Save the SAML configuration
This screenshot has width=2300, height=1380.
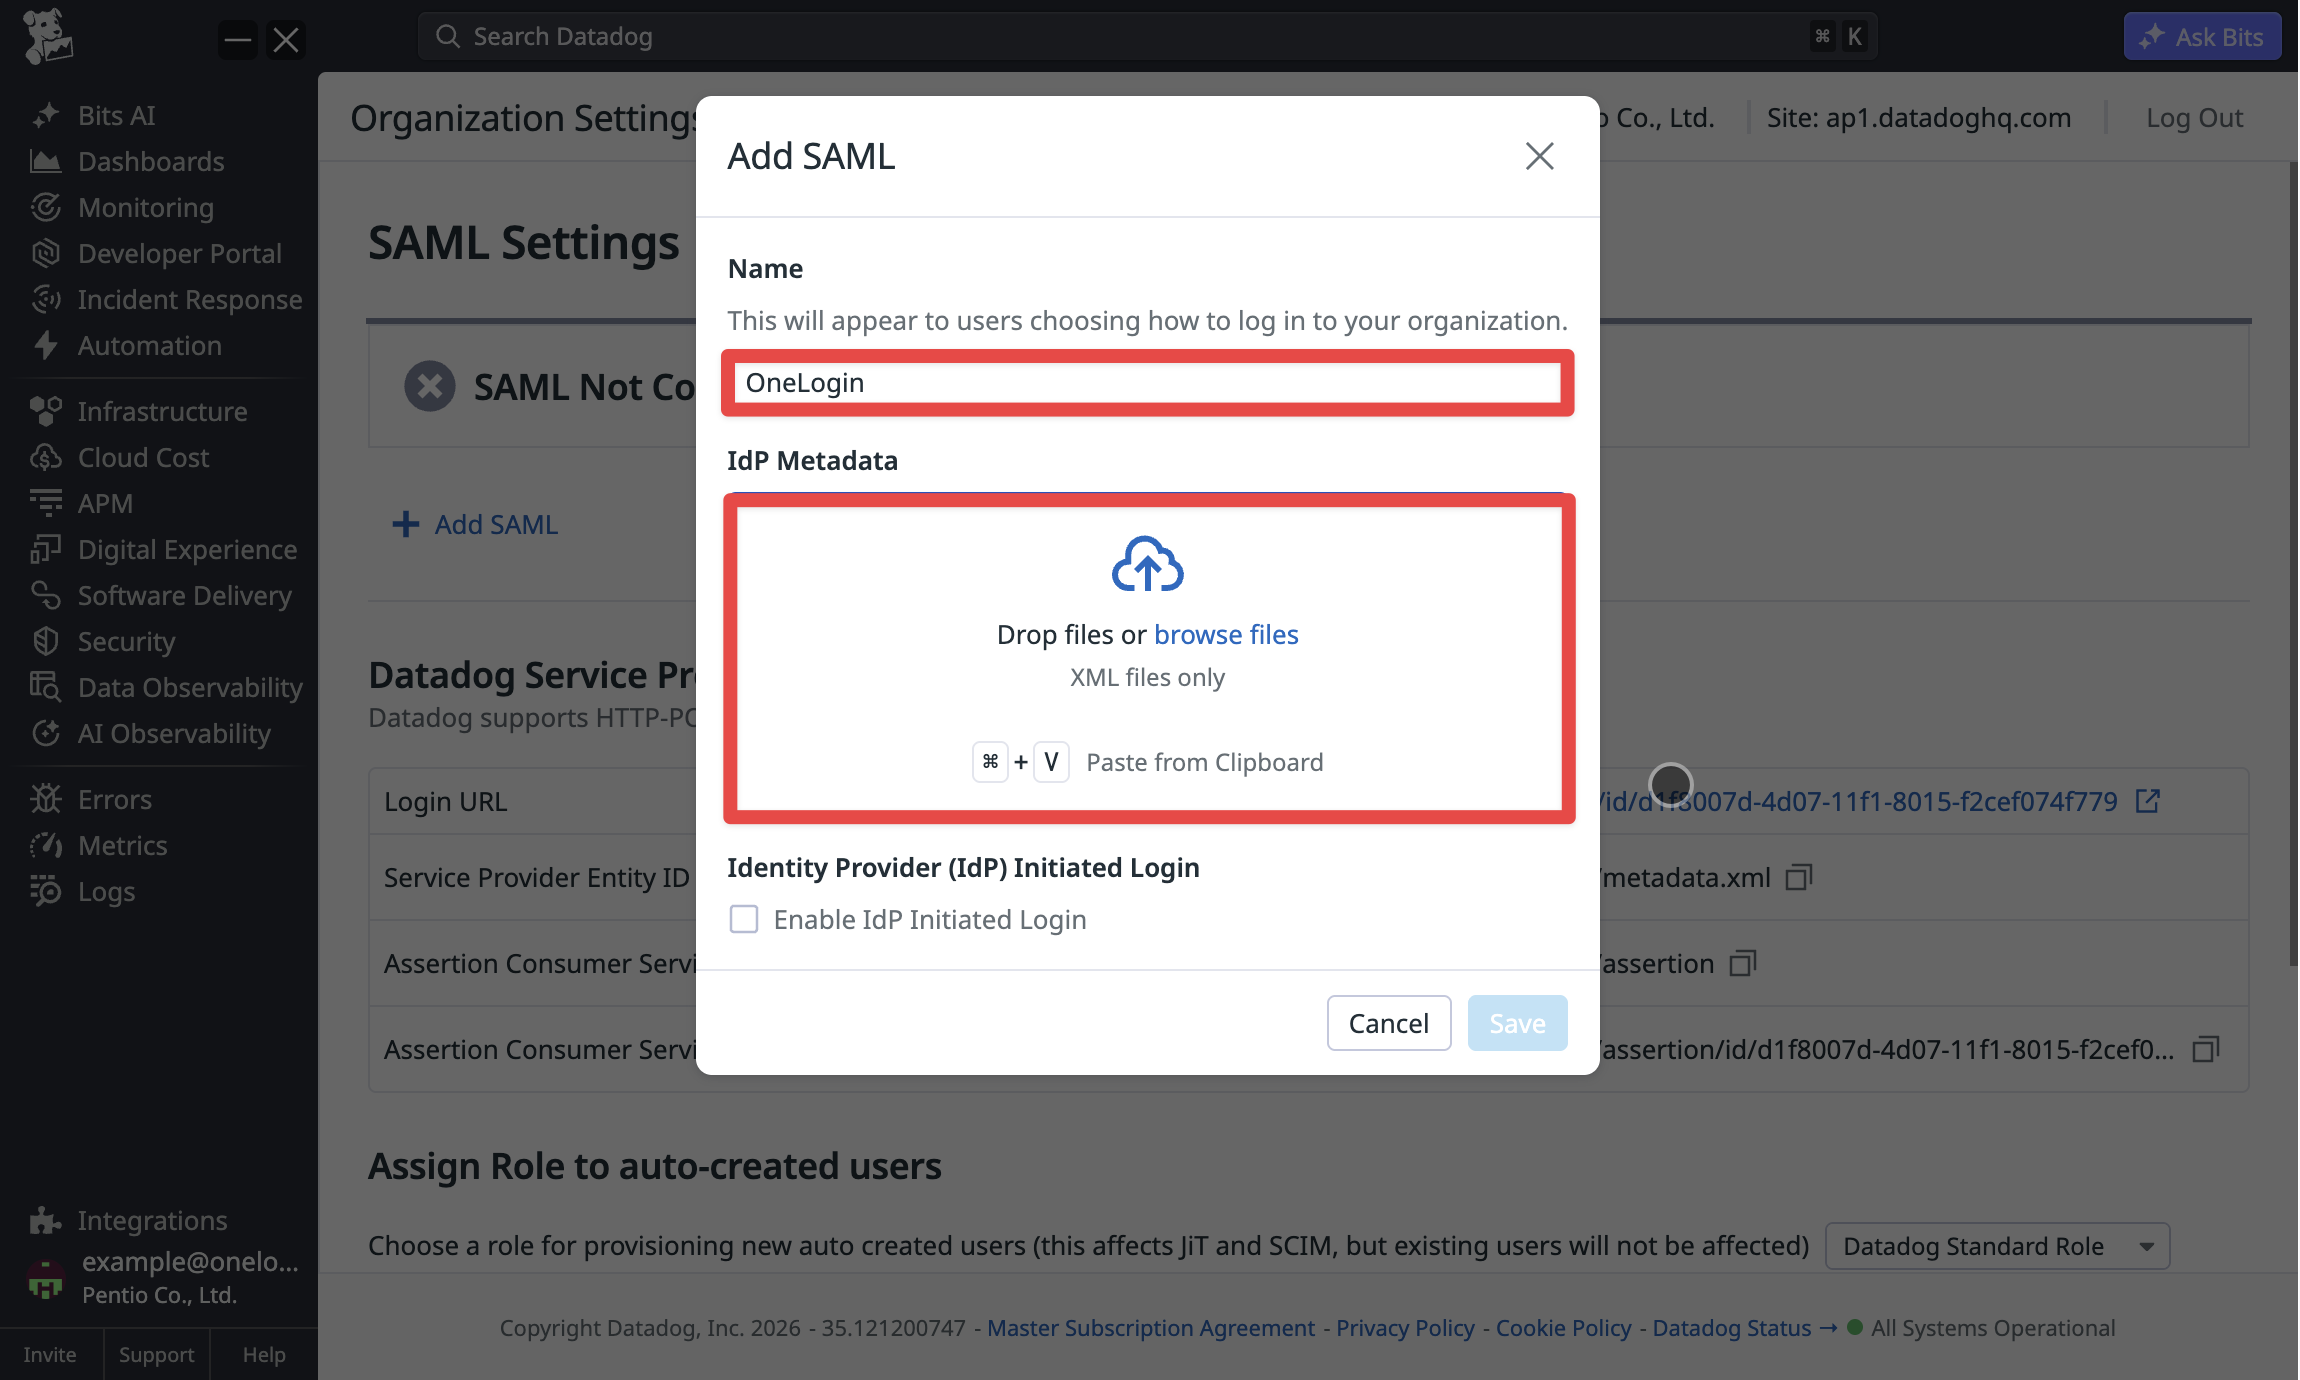(1517, 1023)
